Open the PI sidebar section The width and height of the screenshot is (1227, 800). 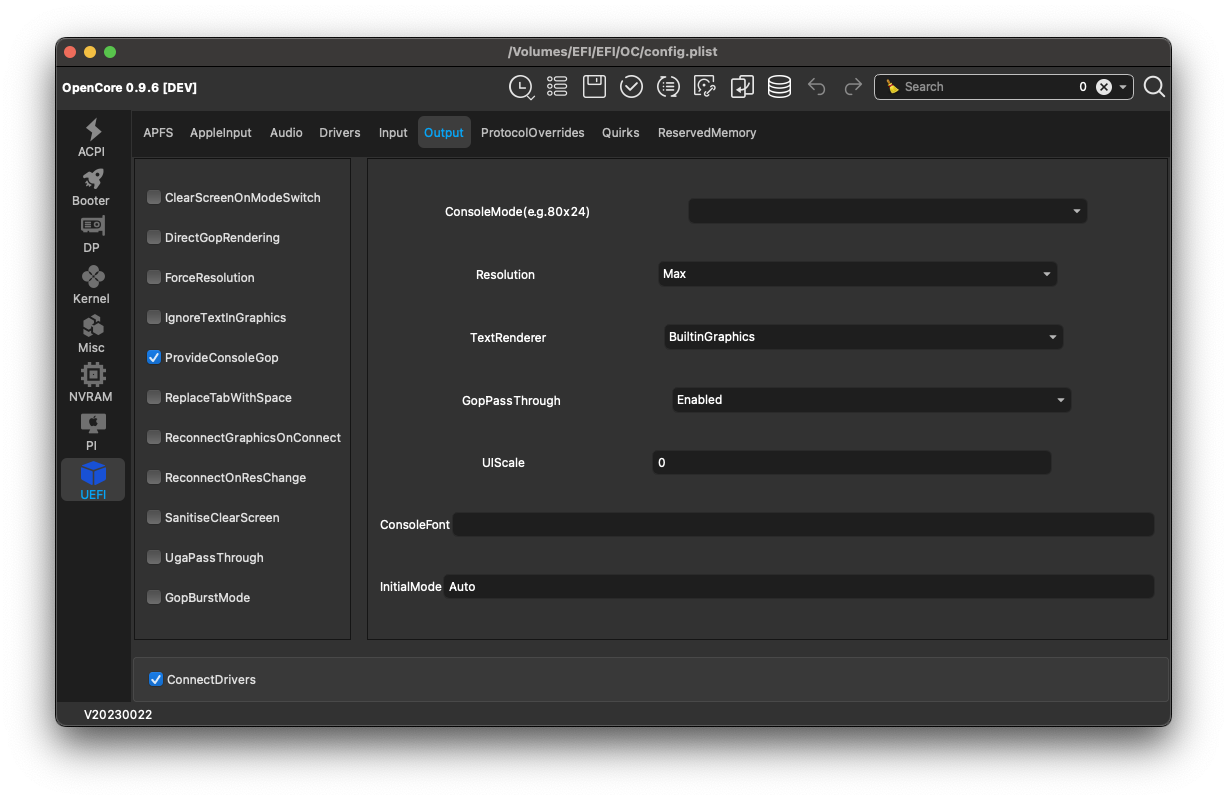click(92, 432)
